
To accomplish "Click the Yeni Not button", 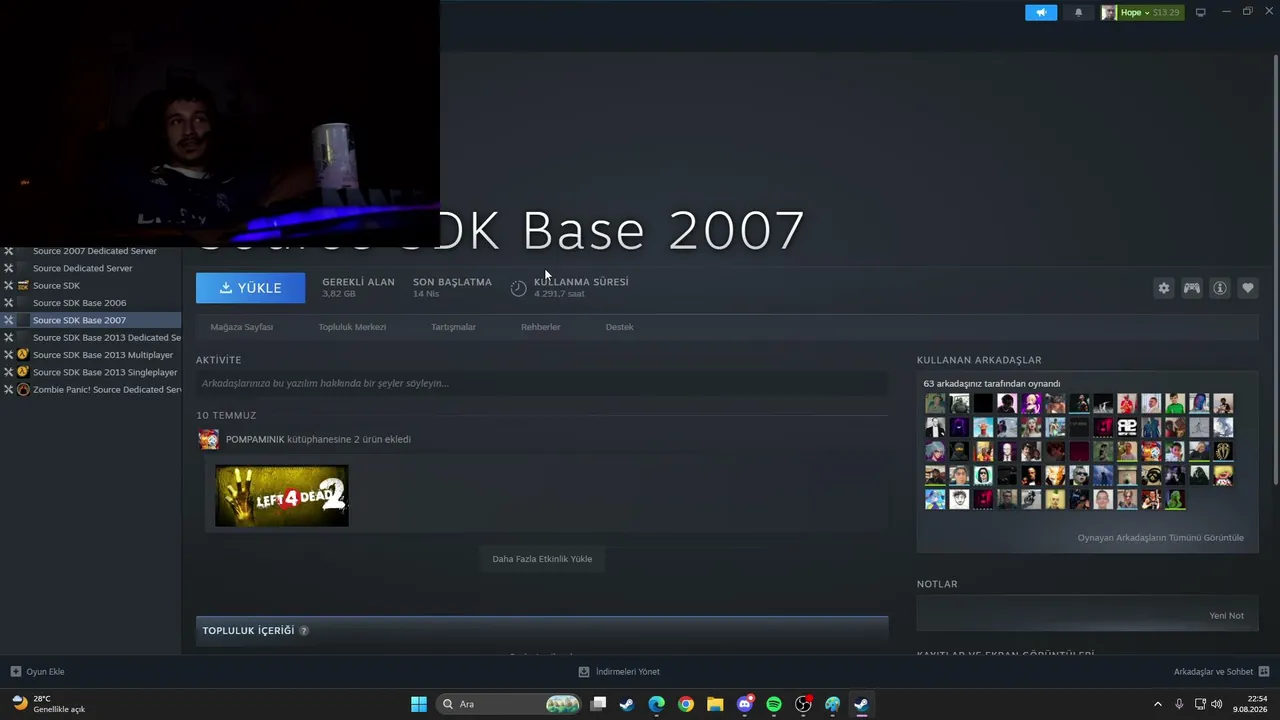I will click(1226, 616).
